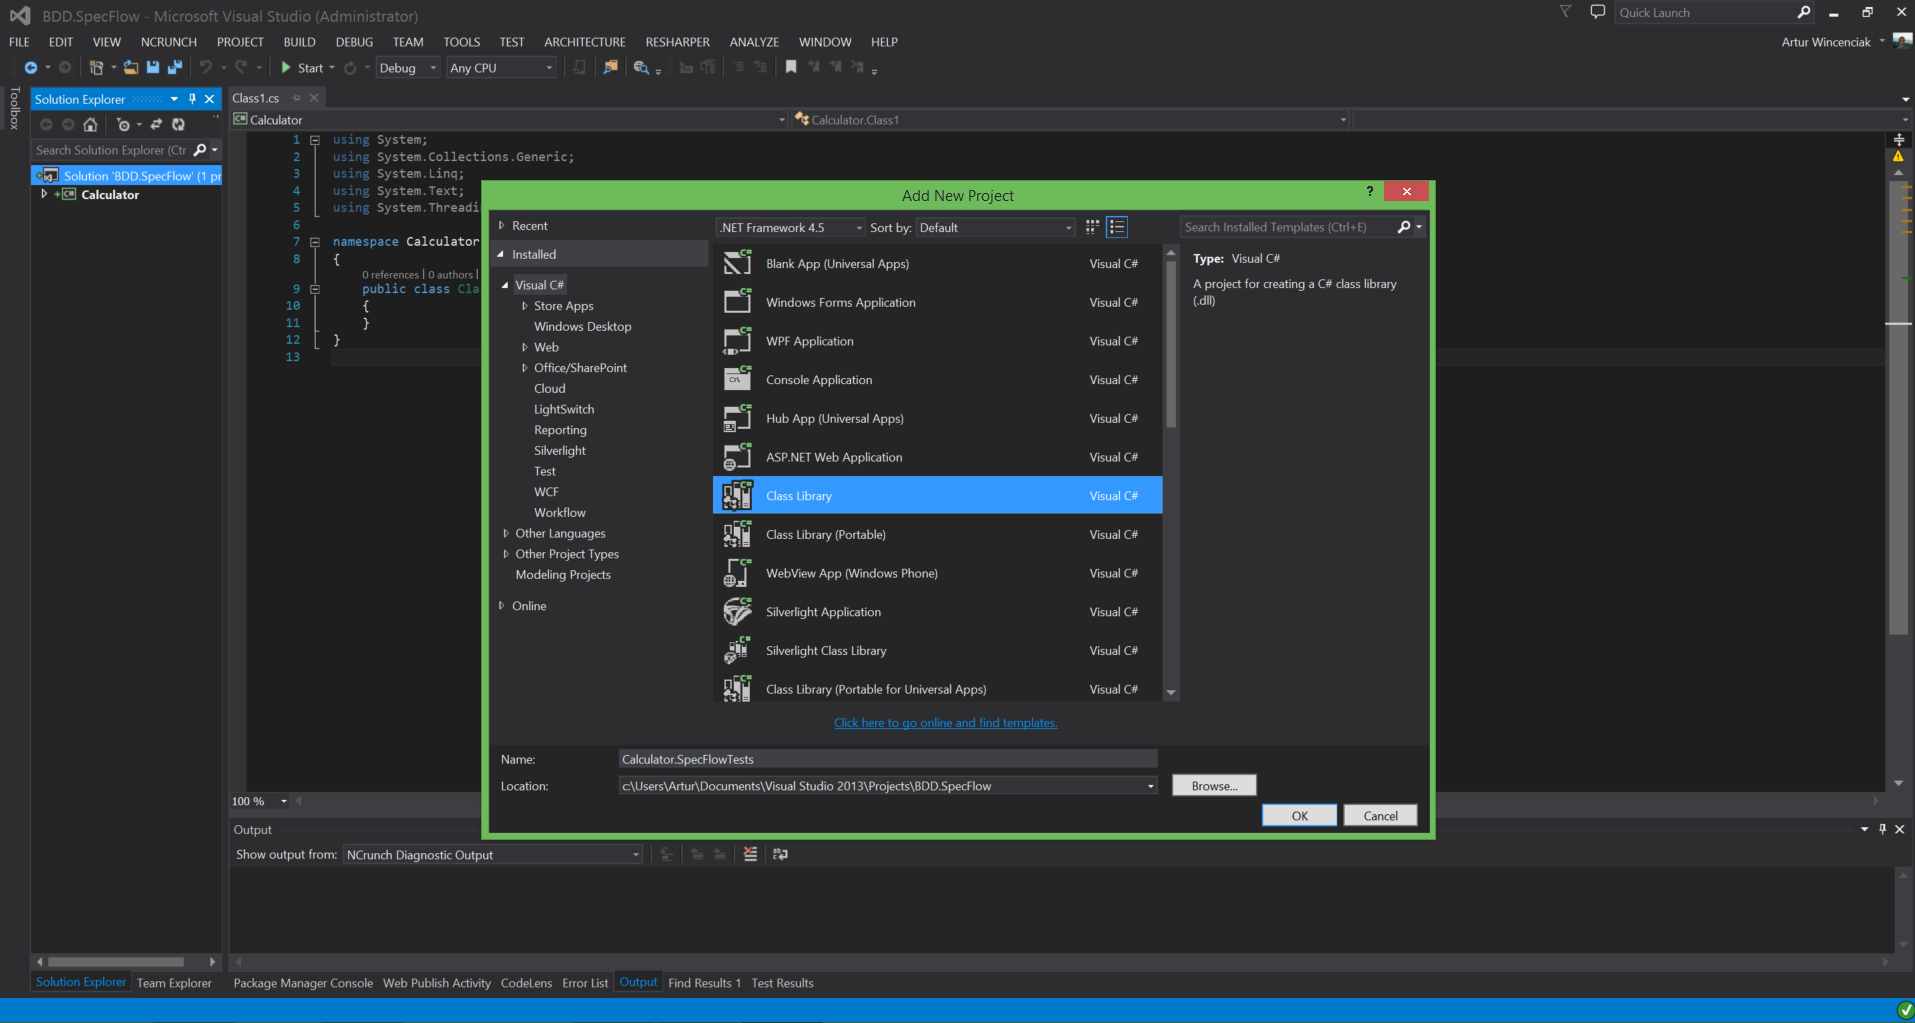This screenshot has height=1023, width=1915.
Task: Click the Browse... button
Action: coord(1213,786)
